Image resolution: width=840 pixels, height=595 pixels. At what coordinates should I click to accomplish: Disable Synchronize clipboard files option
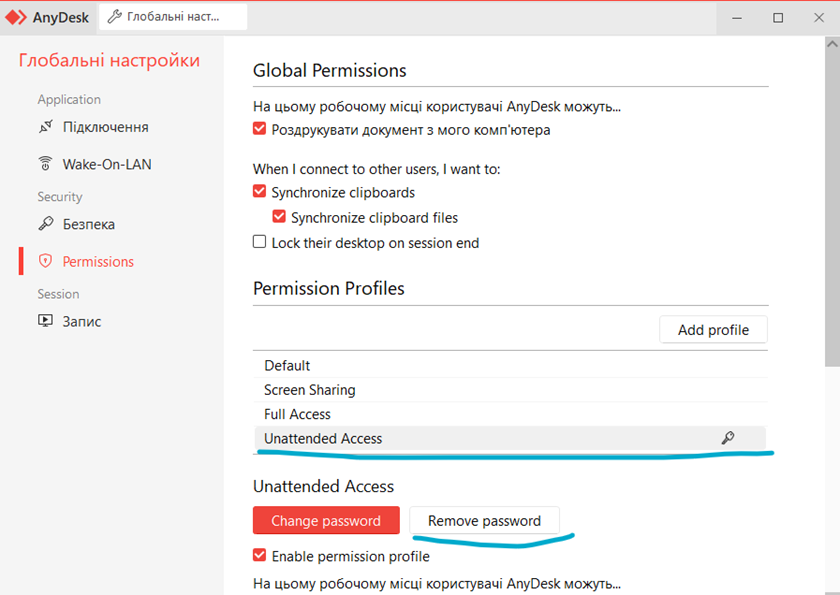[x=279, y=217]
